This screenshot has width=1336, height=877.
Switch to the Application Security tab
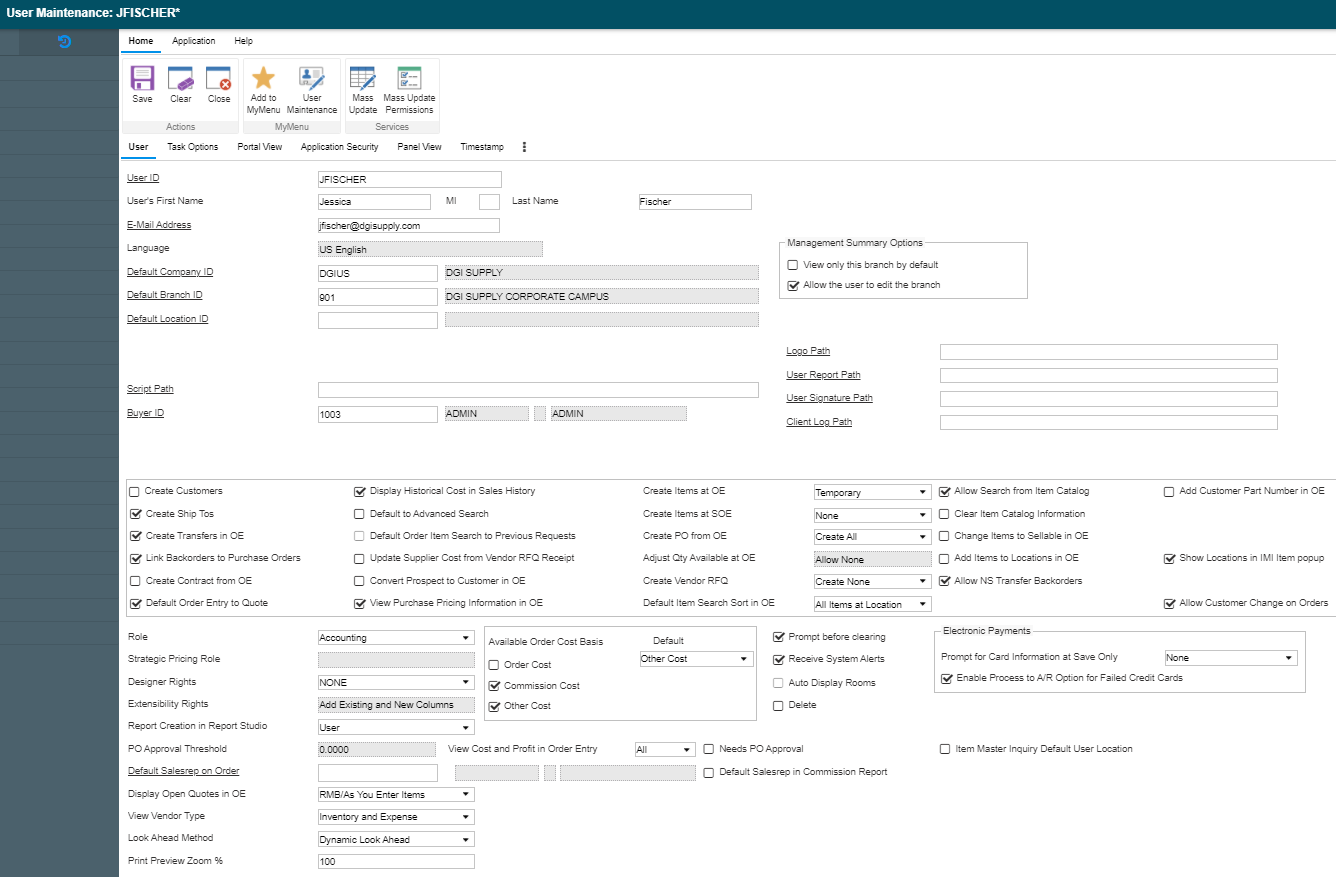[339, 147]
